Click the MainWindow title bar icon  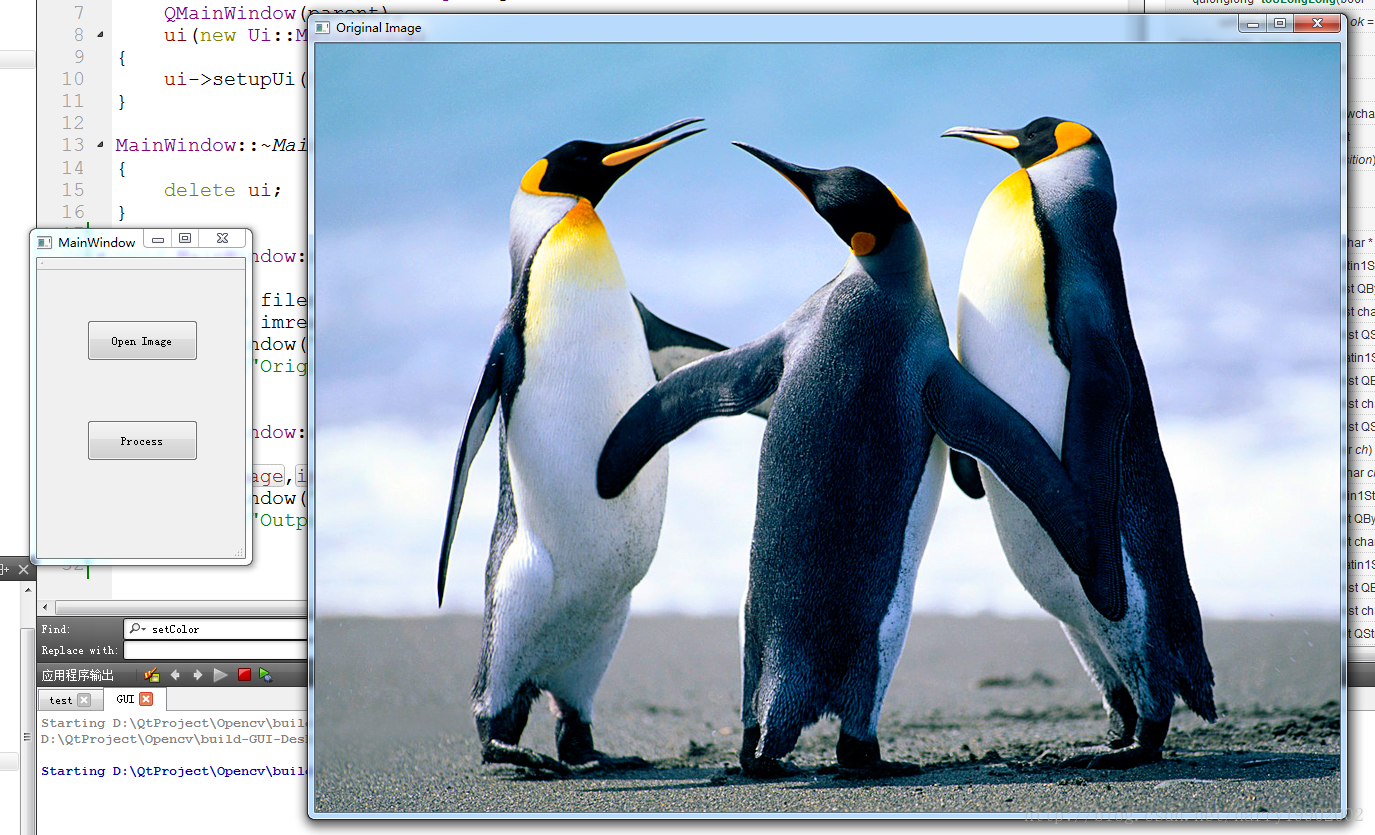click(44, 242)
